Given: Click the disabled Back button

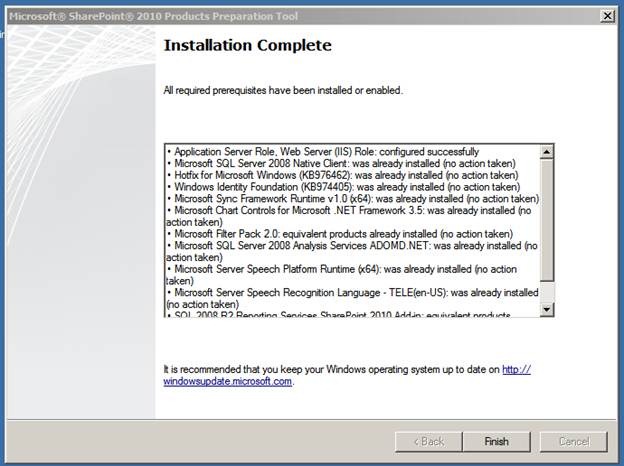Looking at the screenshot, I should coord(429,442).
